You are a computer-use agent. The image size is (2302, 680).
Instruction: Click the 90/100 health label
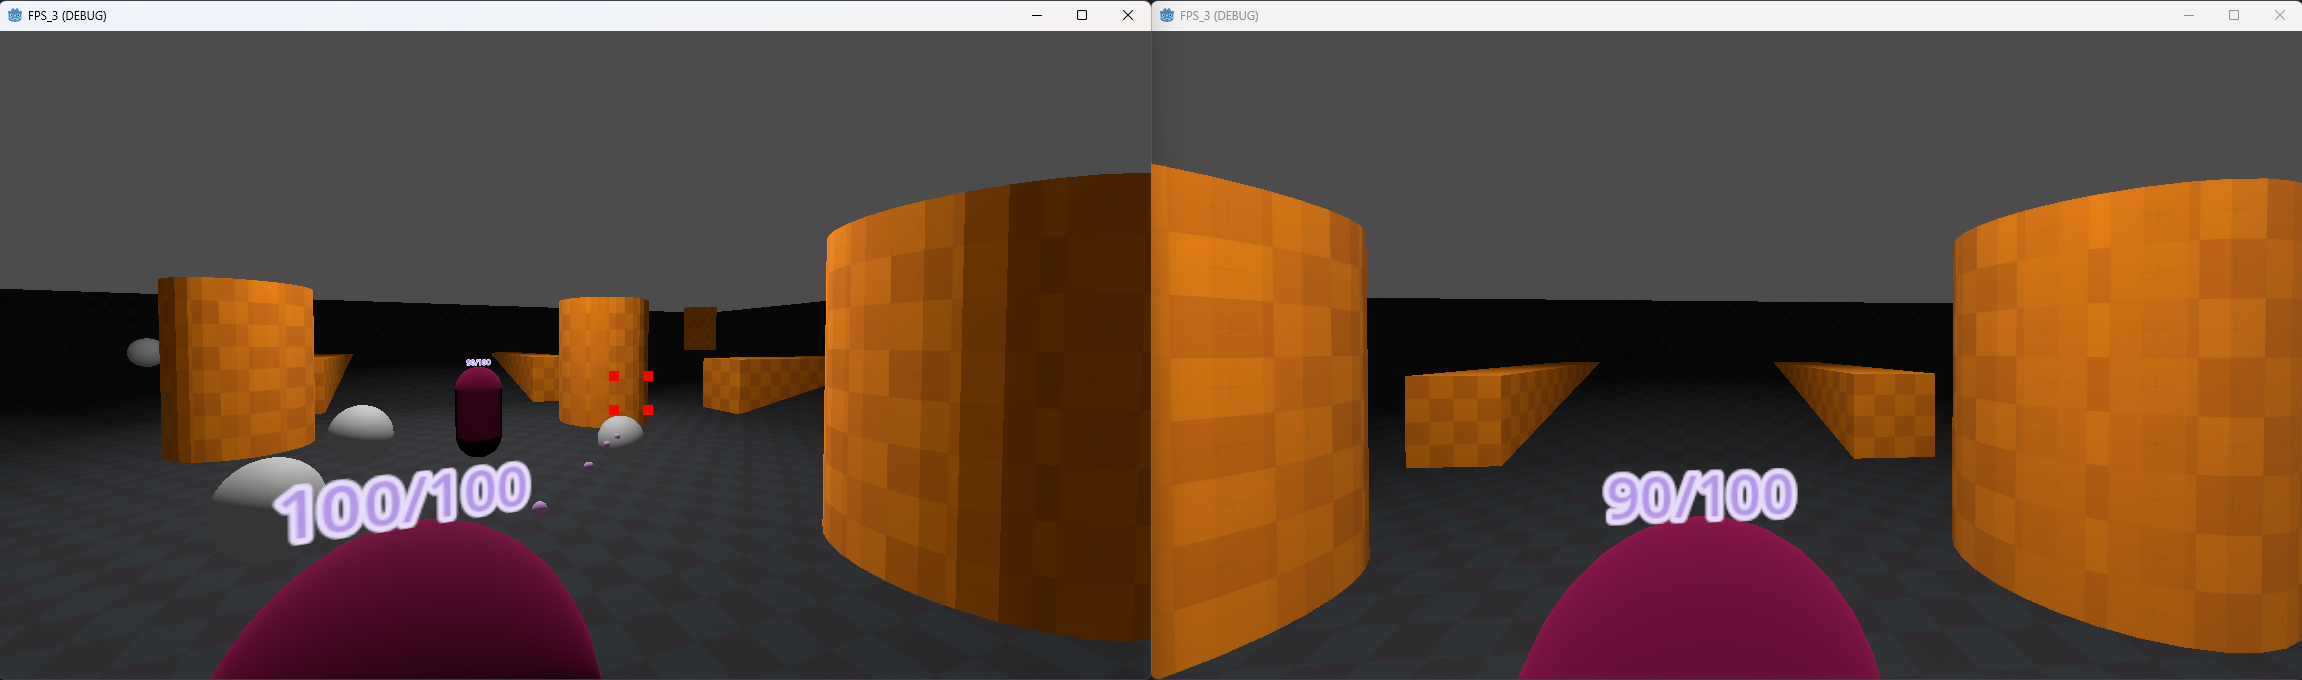tap(1699, 497)
